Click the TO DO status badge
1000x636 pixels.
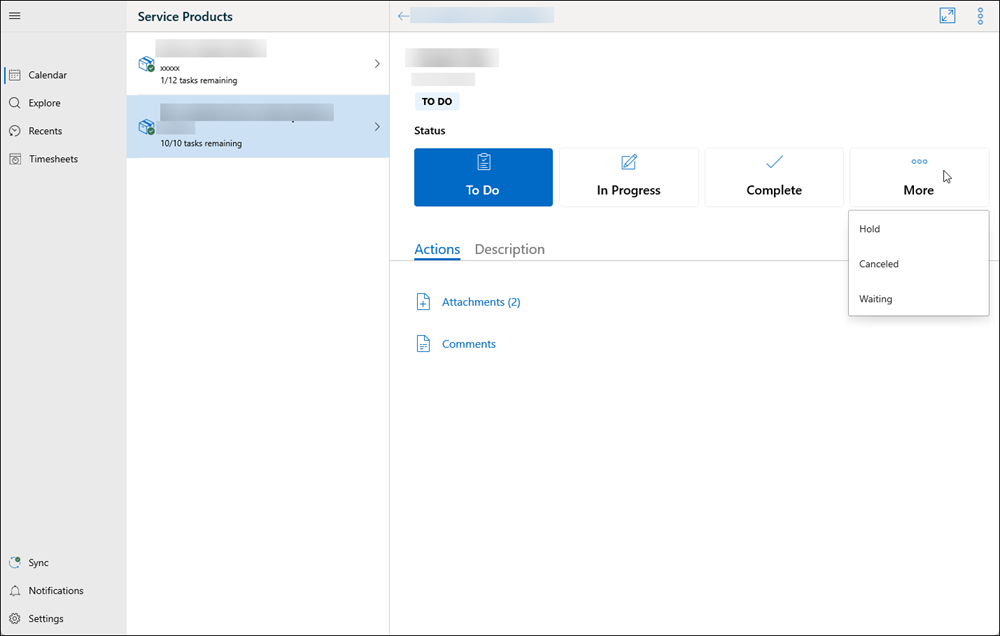point(437,101)
